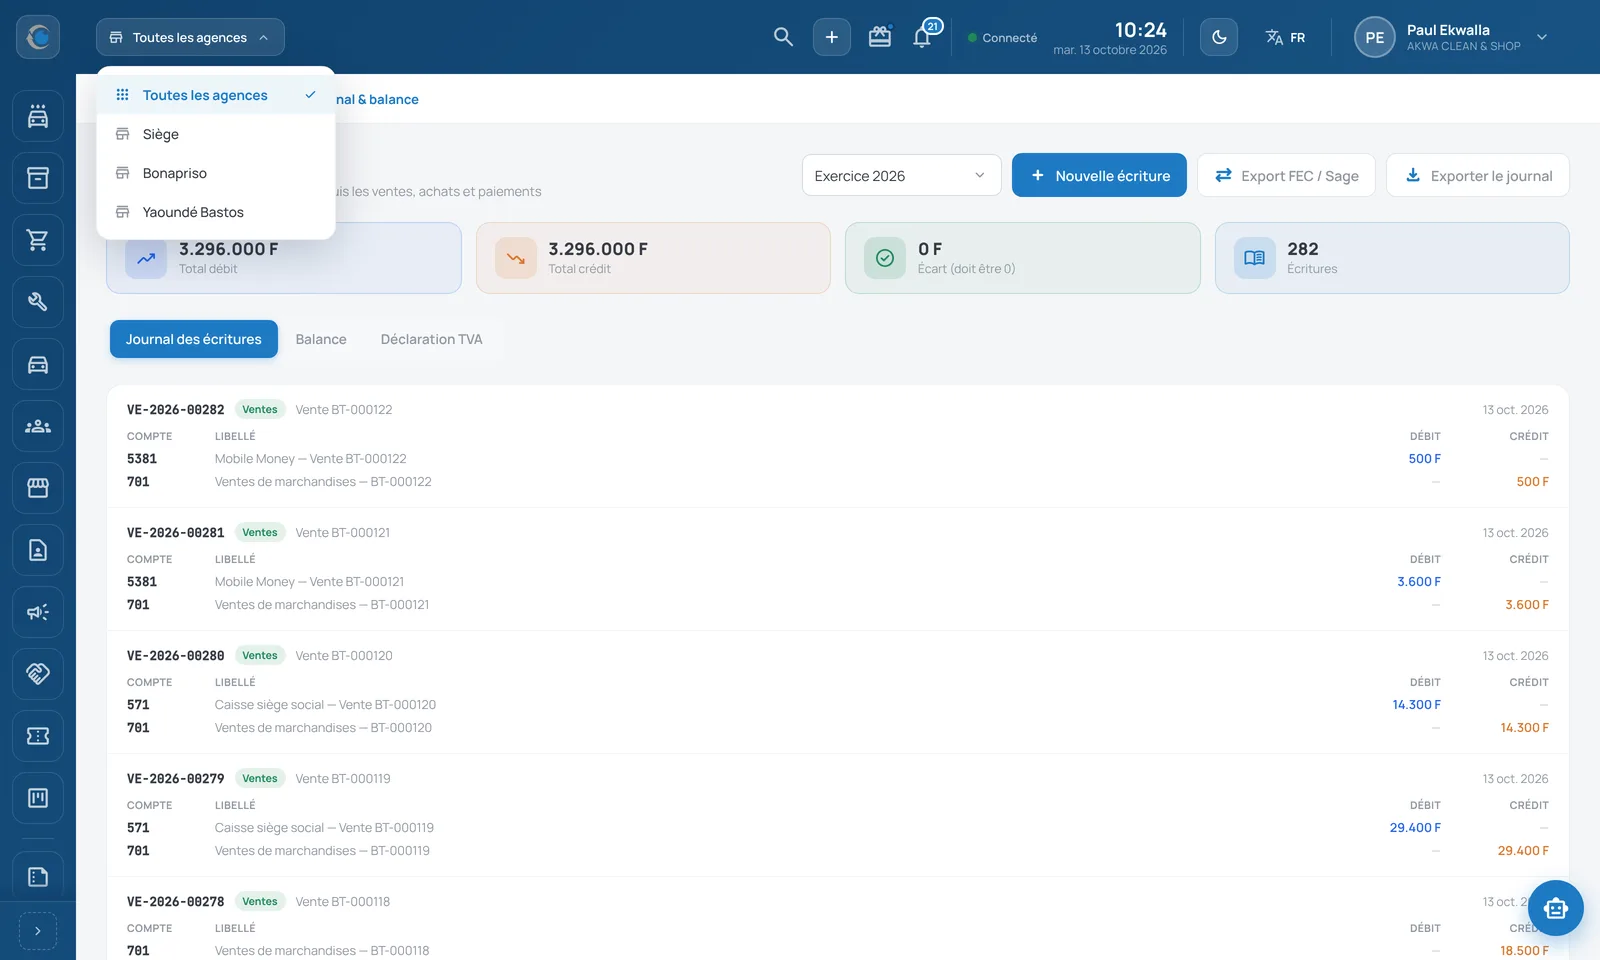Open the vehicle car sidebar icon

pyautogui.click(x=38, y=364)
